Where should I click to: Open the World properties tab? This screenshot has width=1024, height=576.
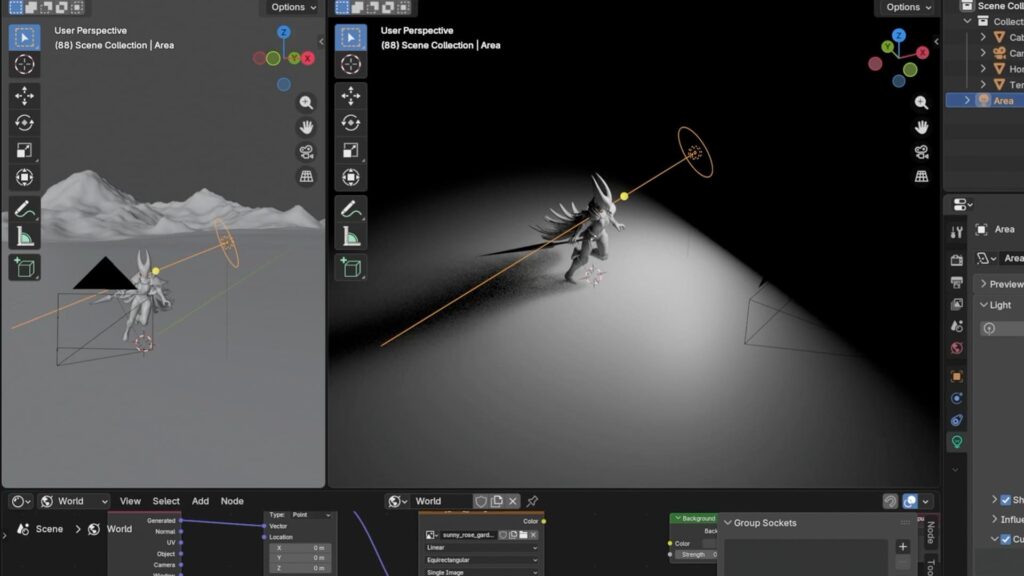[x=957, y=349]
